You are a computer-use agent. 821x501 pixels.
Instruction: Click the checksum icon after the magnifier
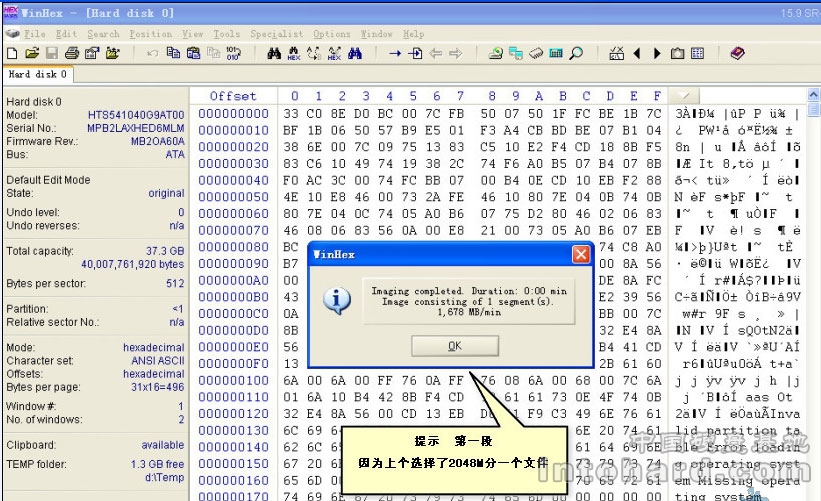tap(616, 53)
